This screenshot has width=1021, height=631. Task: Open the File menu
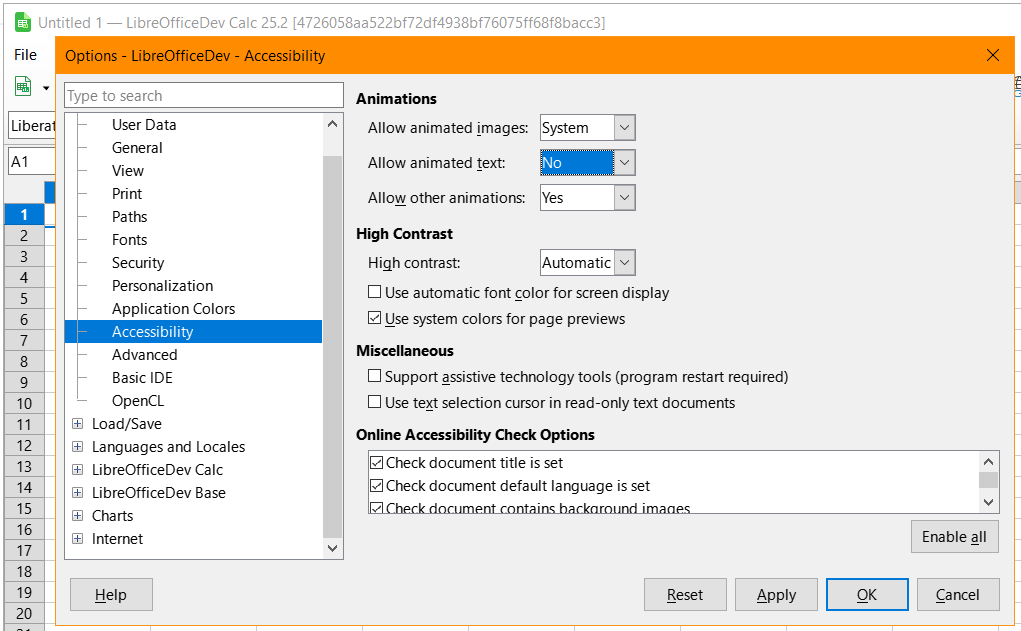[x=25, y=55]
